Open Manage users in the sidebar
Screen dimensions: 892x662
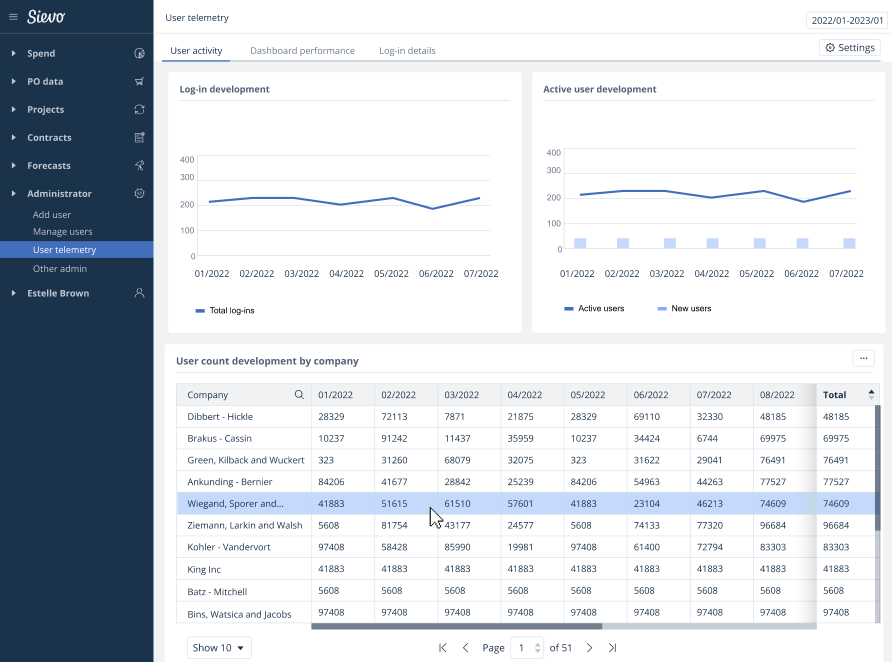point(62,232)
